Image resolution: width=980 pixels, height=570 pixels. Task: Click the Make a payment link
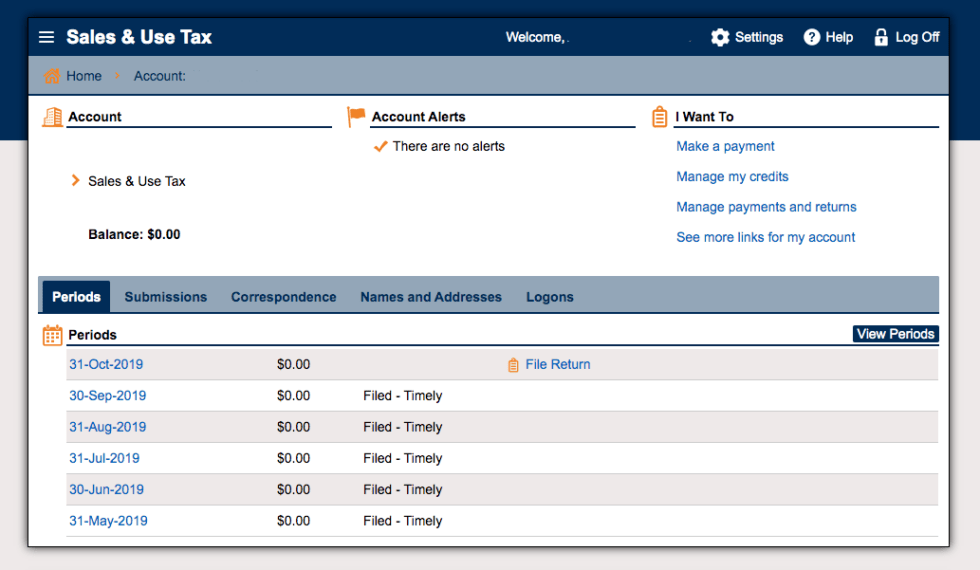[725, 146]
